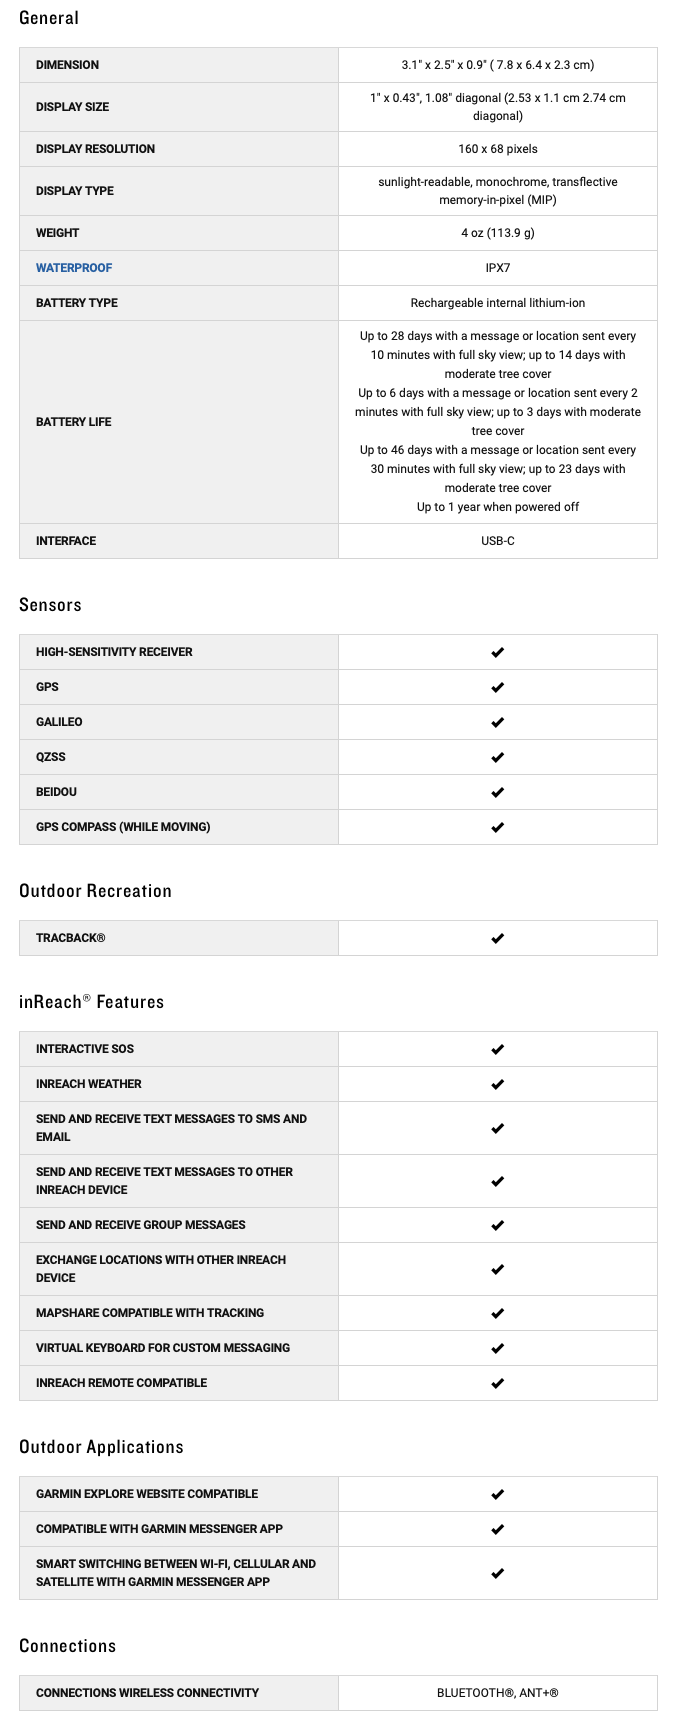The width and height of the screenshot is (679, 1717).
Task: Open the WATERPROOF rating link
Action: click(x=74, y=268)
